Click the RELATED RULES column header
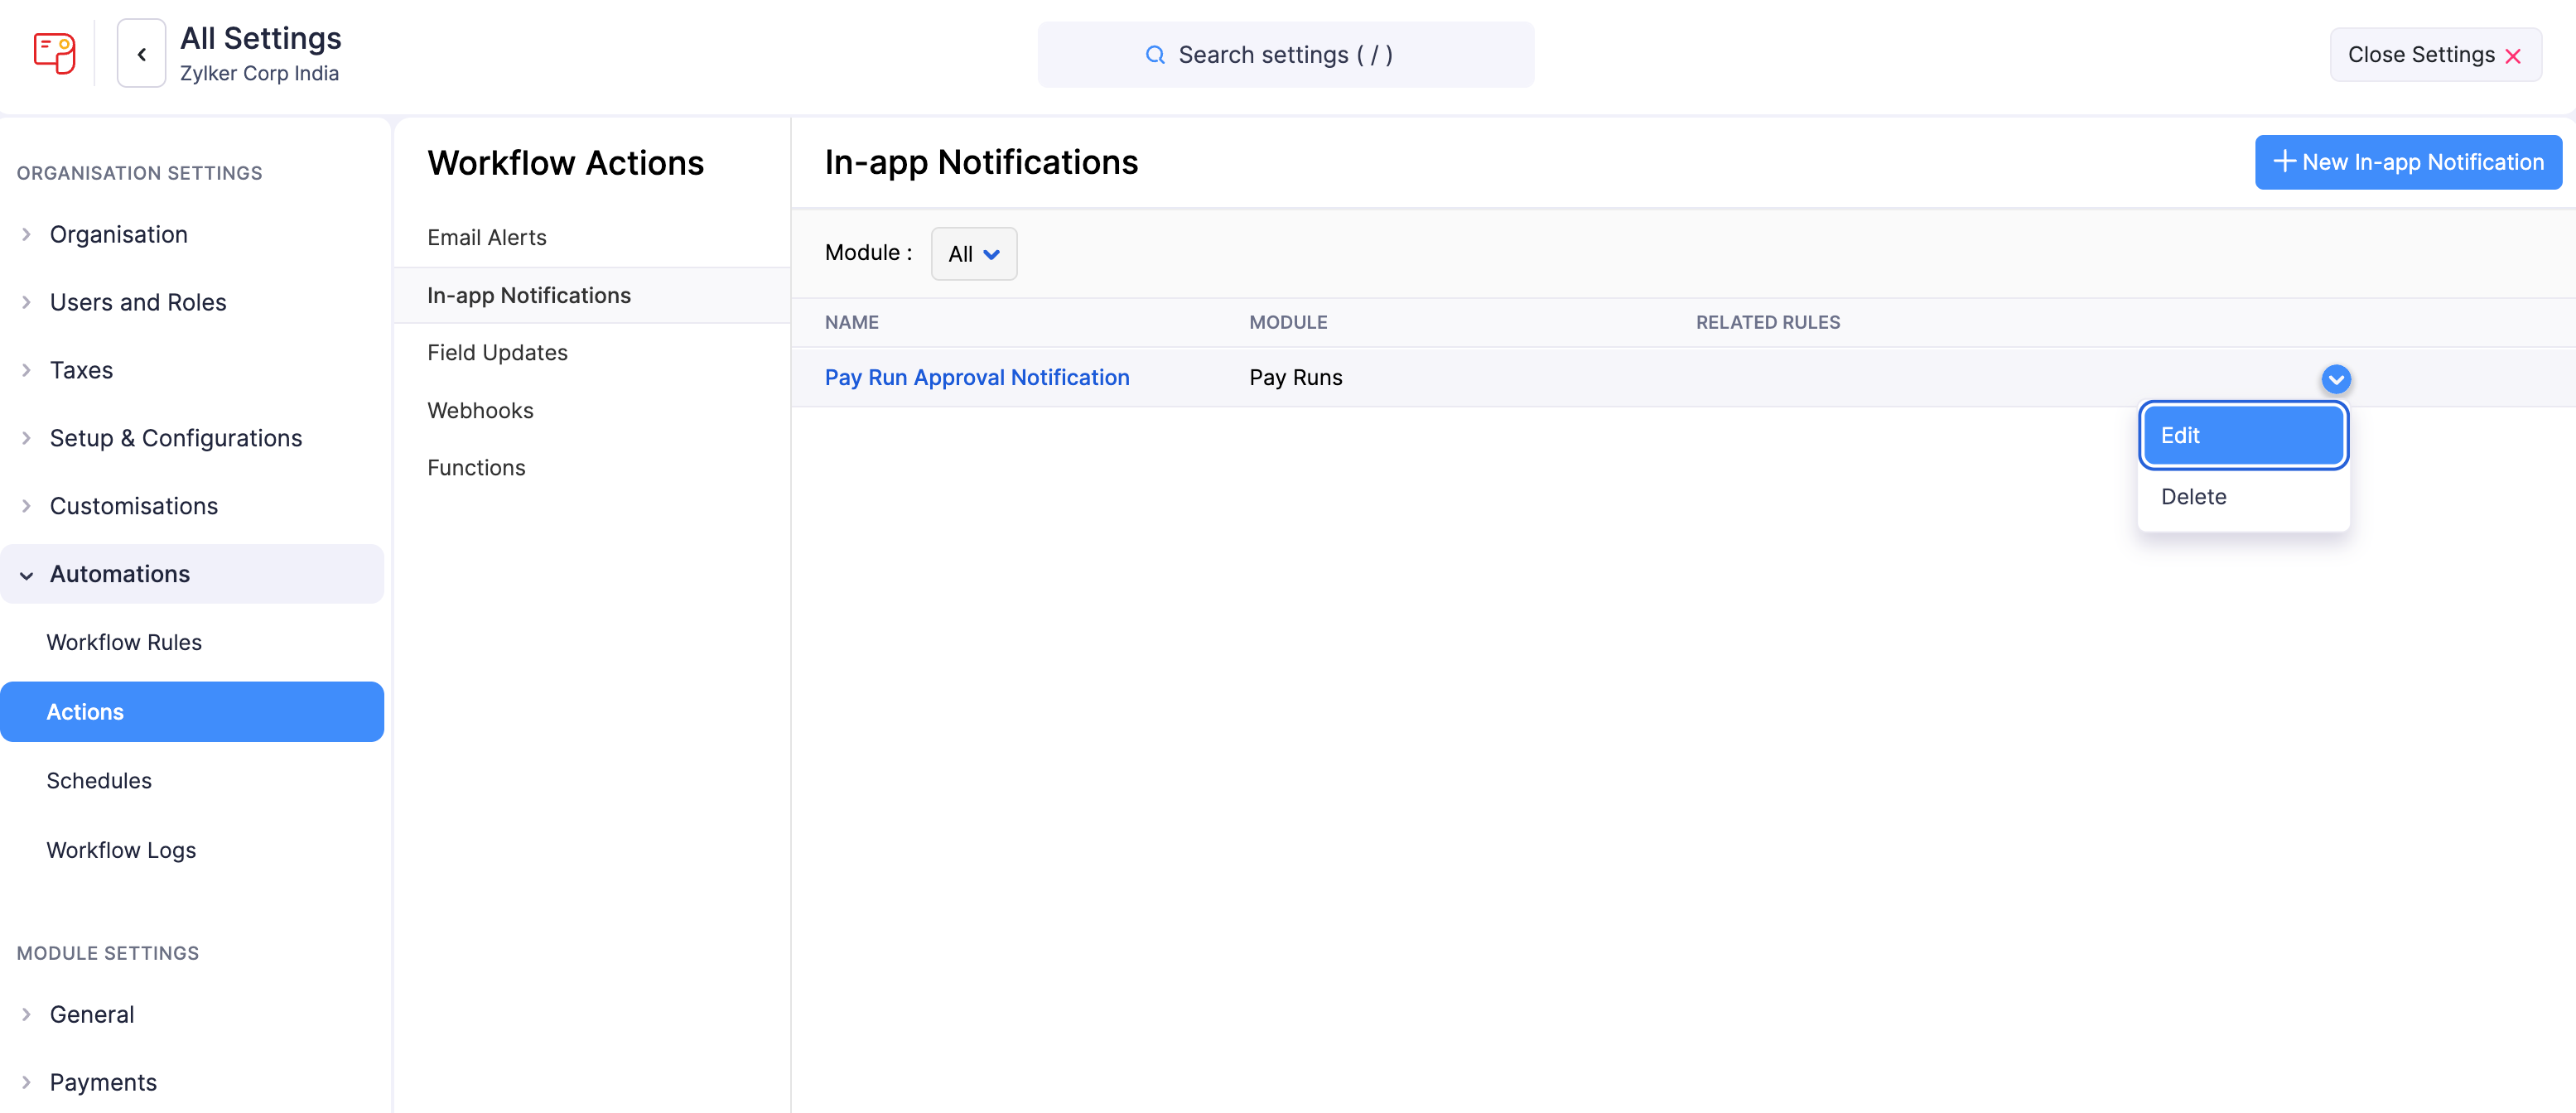This screenshot has height=1113, width=2576. (1767, 322)
